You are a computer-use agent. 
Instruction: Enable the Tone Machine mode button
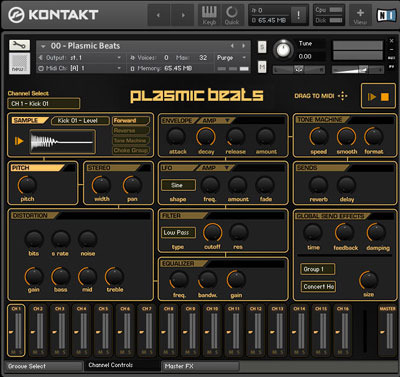(130, 140)
